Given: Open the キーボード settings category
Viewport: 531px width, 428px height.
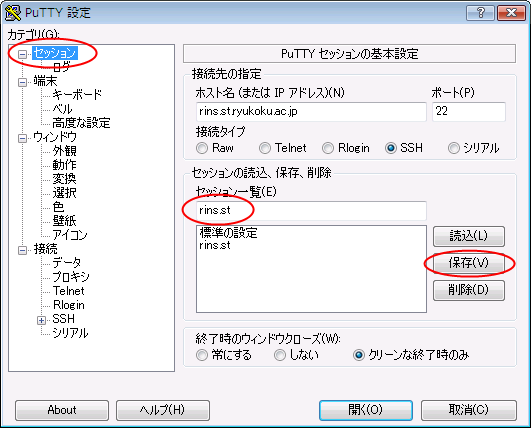Looking at the screenshot, I should pos(77,94).
